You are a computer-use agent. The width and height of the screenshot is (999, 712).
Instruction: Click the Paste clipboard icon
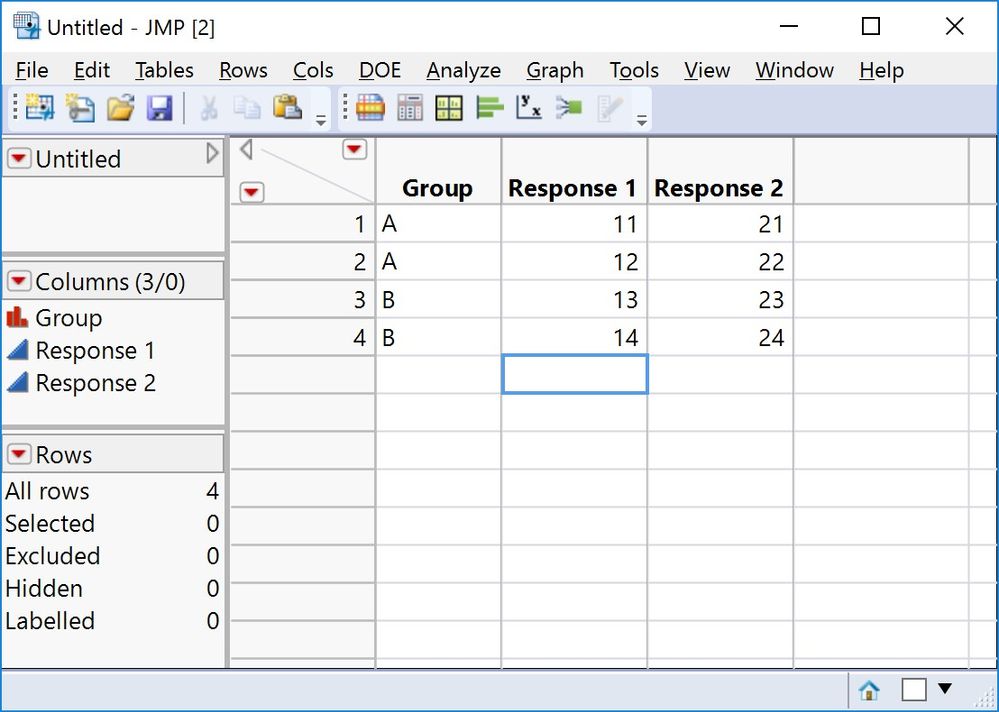[x=287, y=108]
